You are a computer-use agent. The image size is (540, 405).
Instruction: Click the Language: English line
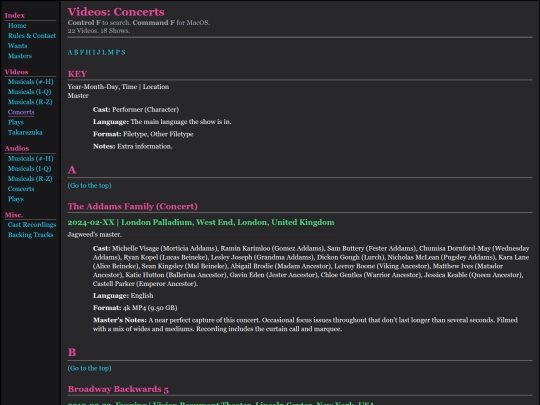(123, 296)
